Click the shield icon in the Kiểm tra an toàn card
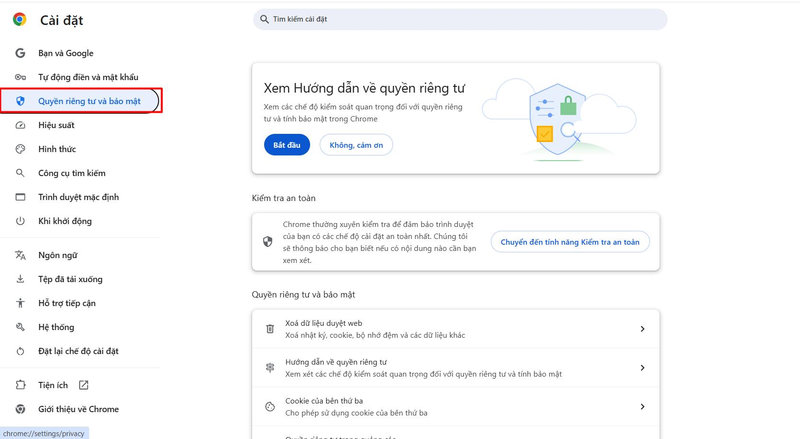 pyautogui.click(x=267, y=241)
